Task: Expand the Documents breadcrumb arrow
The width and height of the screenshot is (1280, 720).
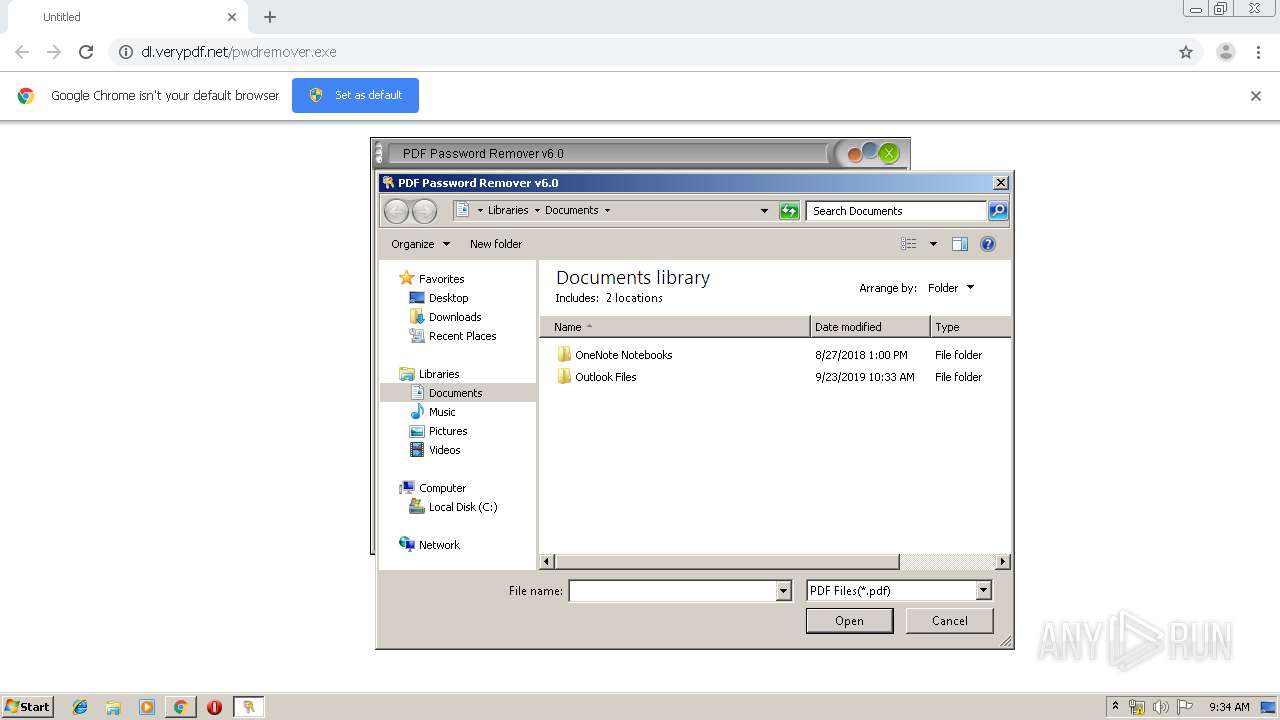Action: (607, 211)
